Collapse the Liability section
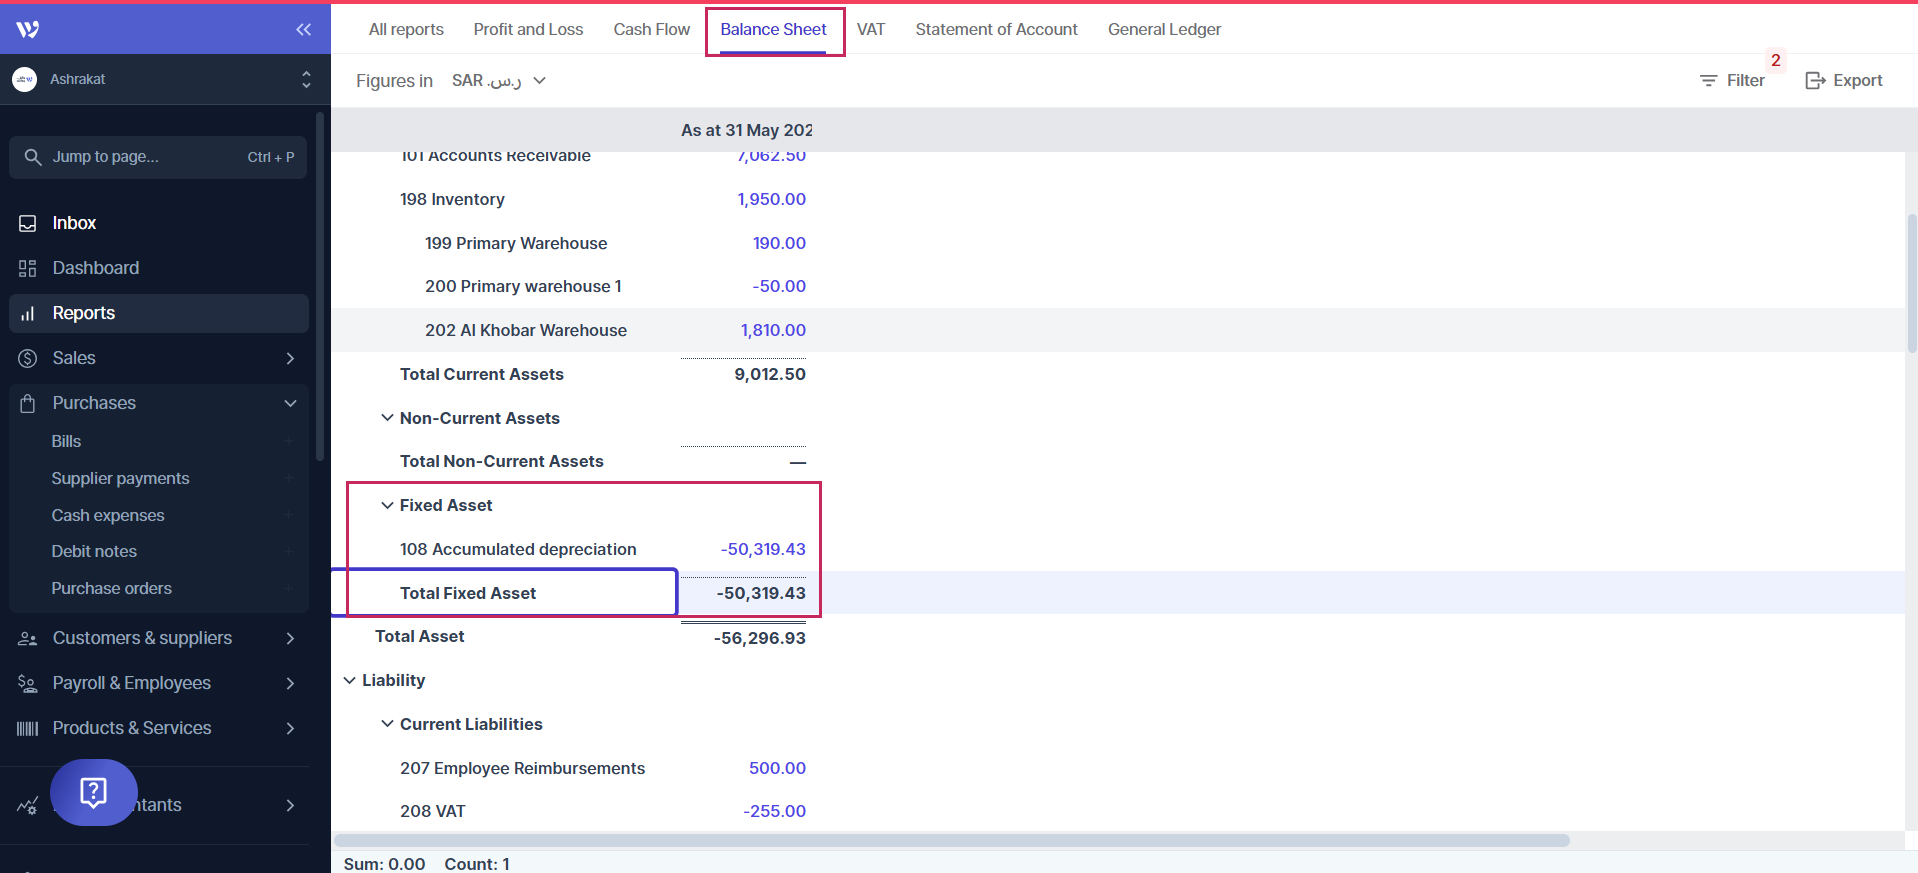Viewport: 1918px width, 873px height. [x=350, y=681]
